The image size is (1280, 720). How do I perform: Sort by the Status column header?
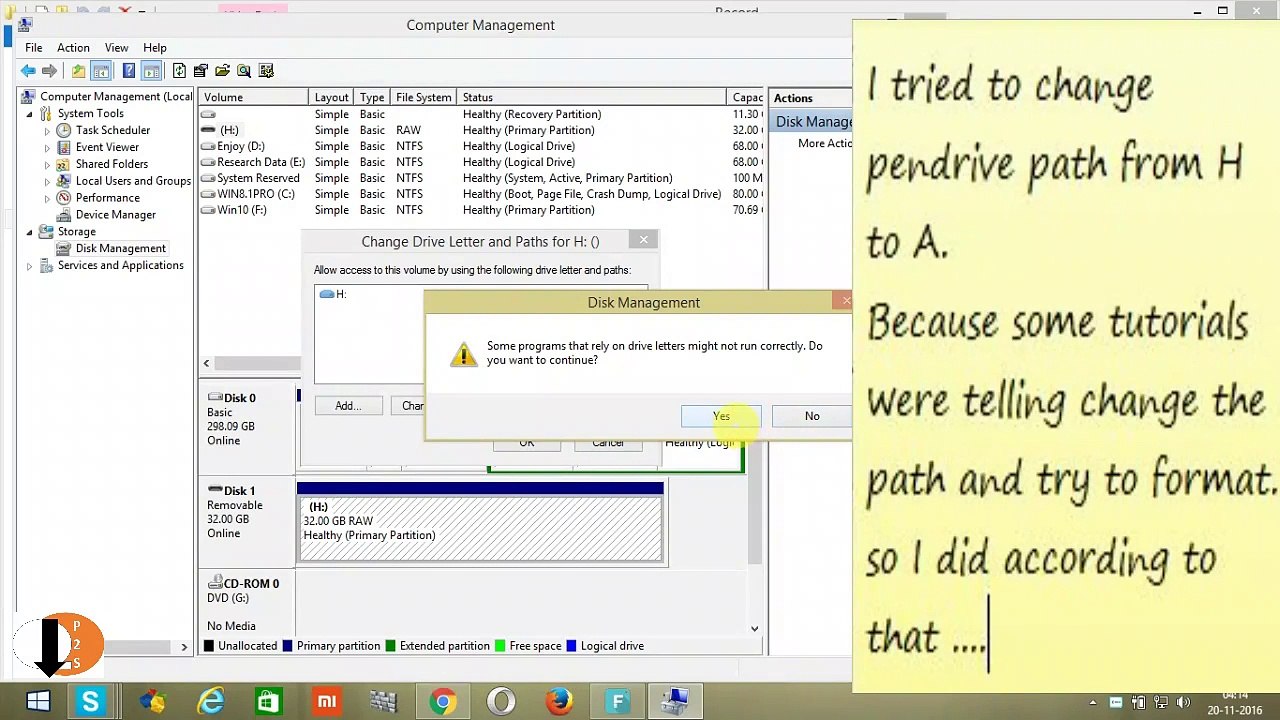(x=591, y=97)
